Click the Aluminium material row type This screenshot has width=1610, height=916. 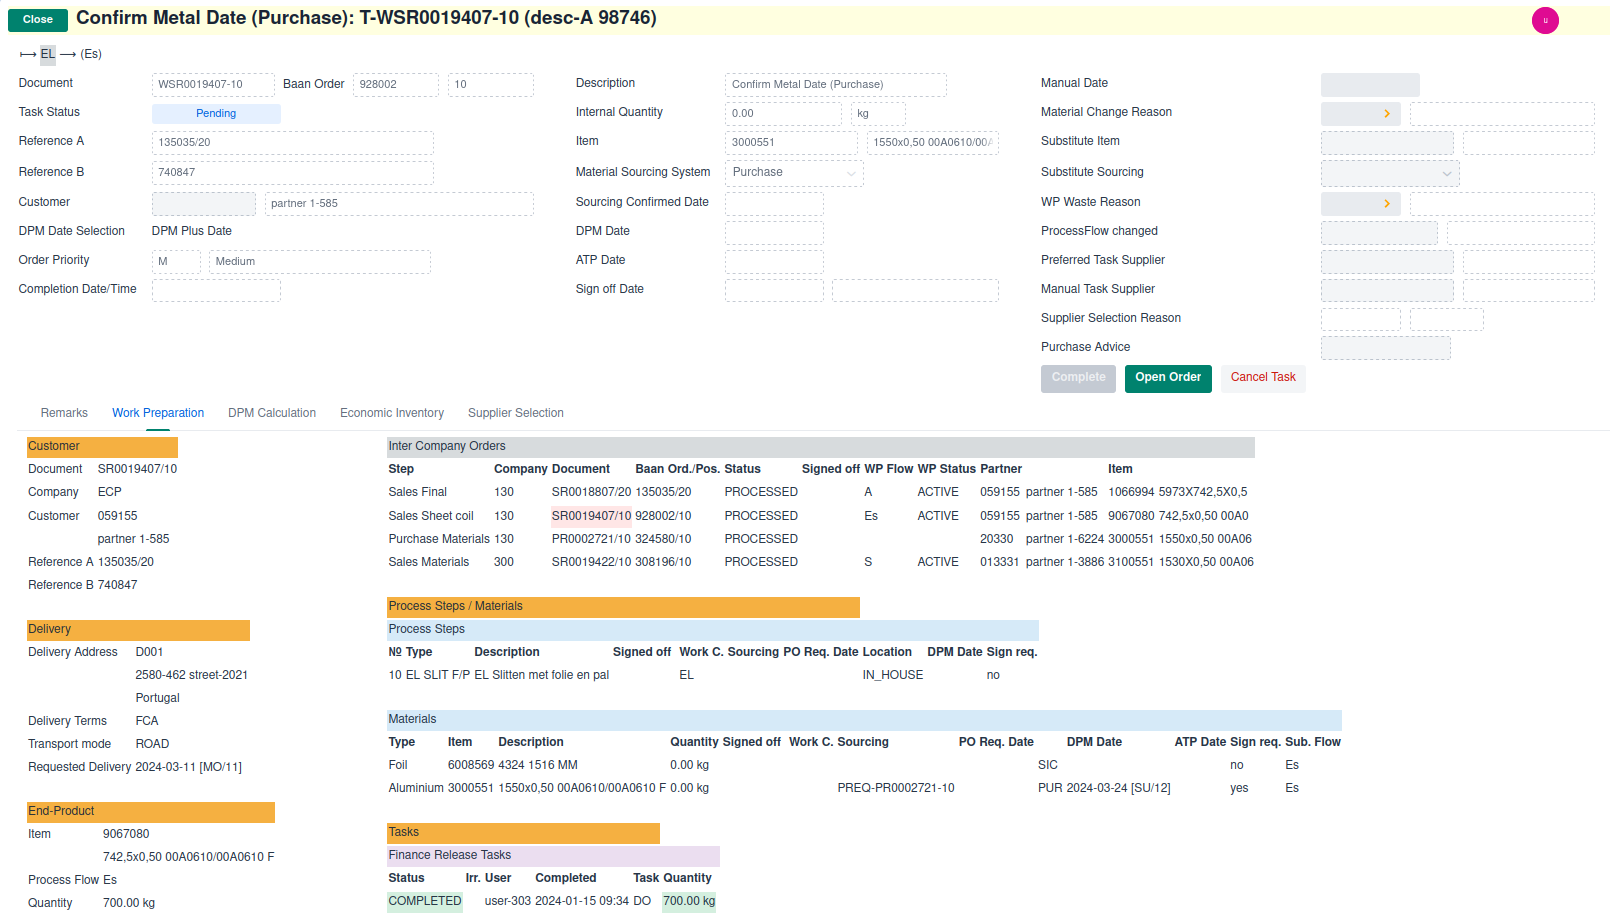pos(416,788)
